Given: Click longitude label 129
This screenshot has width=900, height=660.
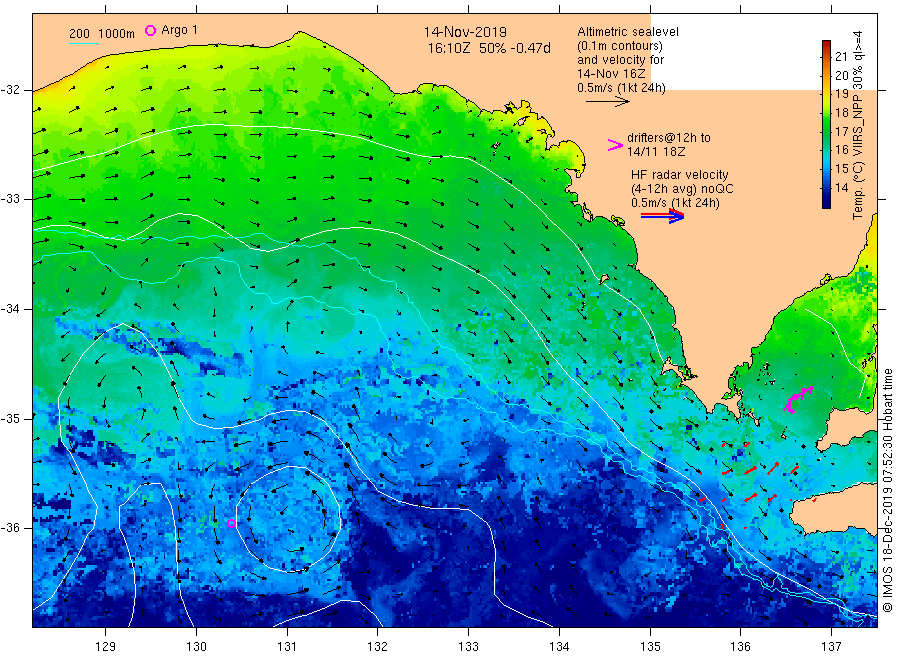Looking at the screenshot, I should [x=106, y=647].
